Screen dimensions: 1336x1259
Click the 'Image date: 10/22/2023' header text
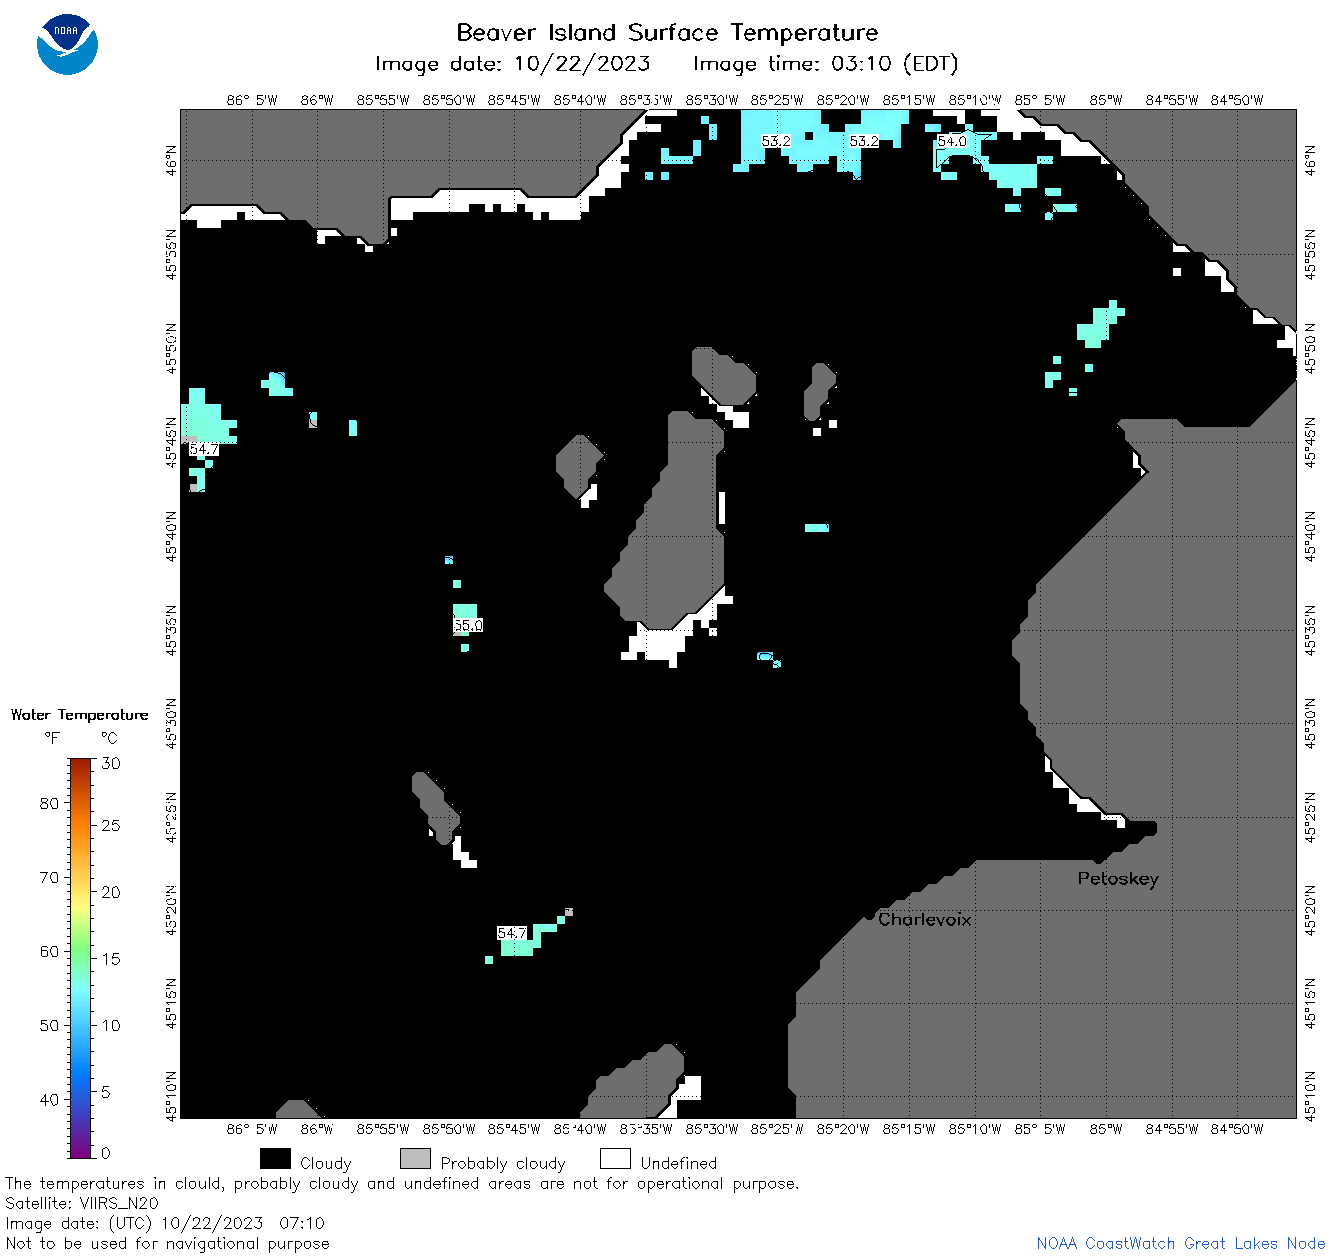tap(512, 64)
